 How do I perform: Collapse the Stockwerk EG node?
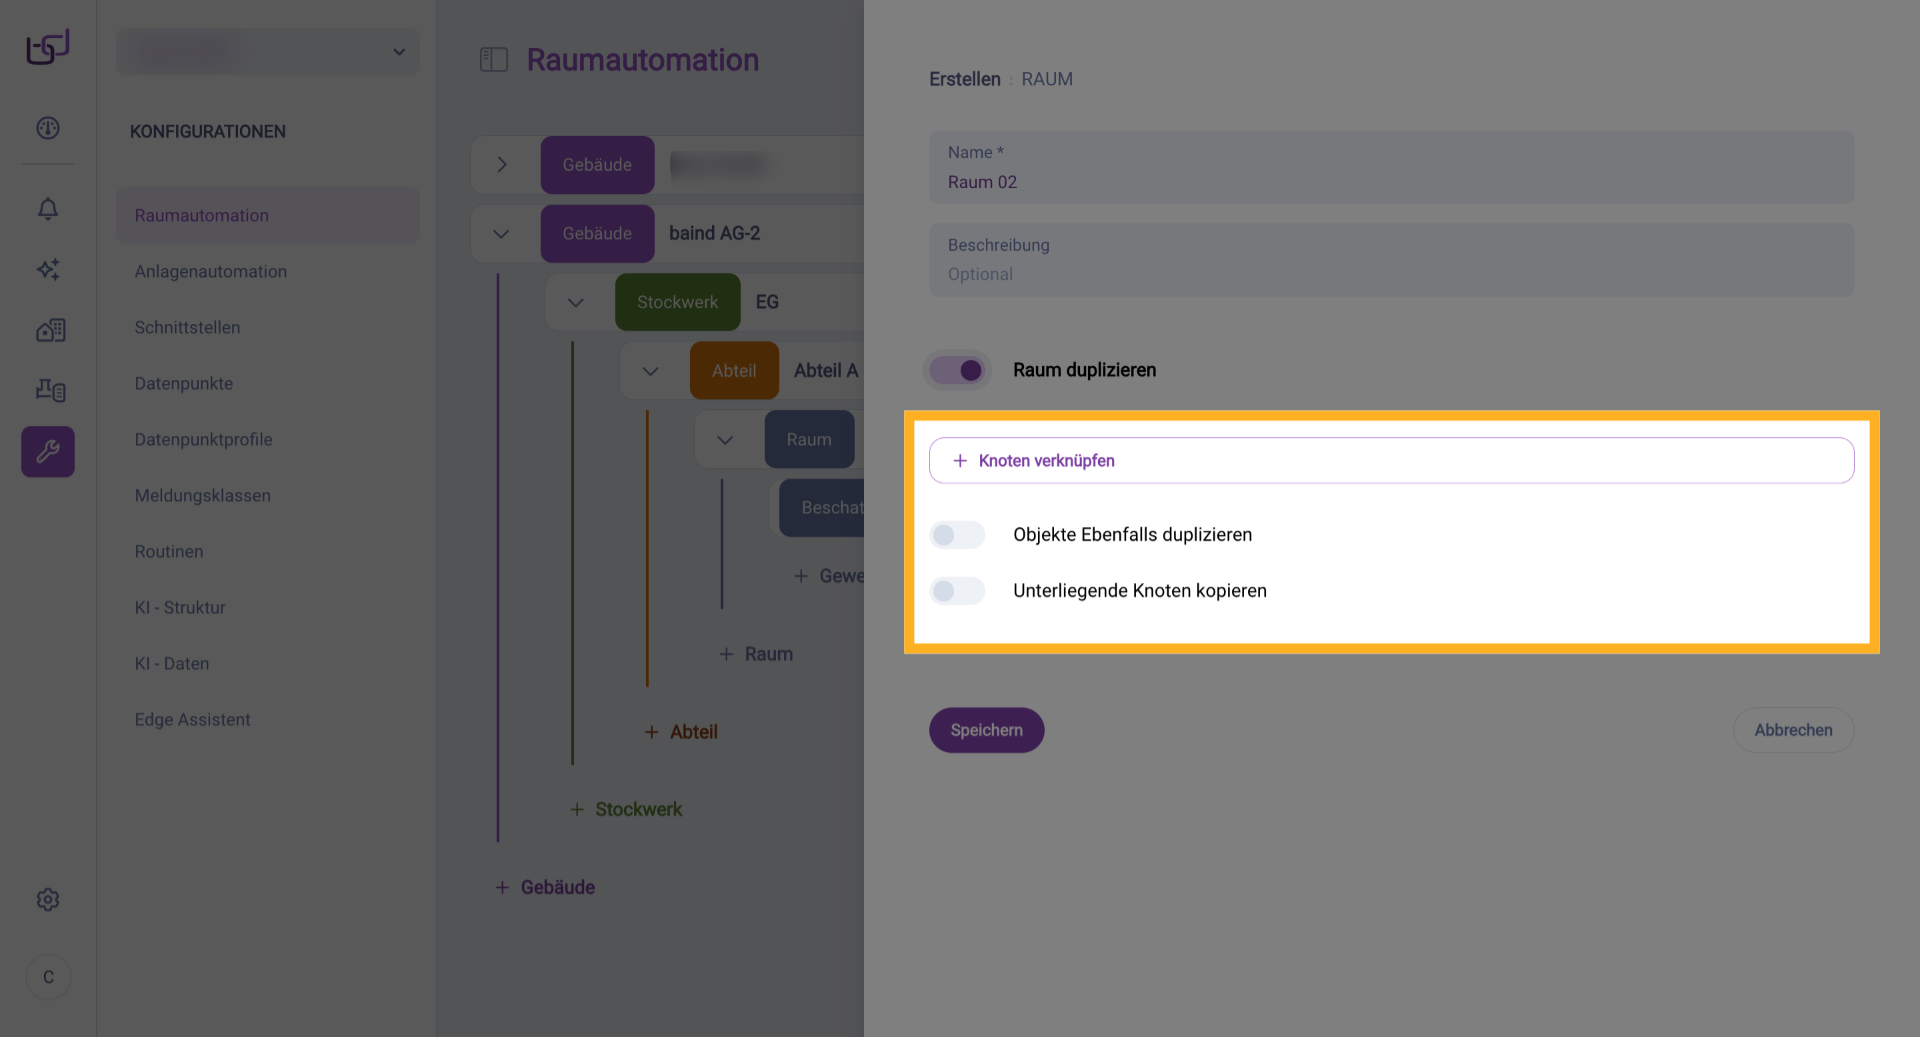pos(576,302)
